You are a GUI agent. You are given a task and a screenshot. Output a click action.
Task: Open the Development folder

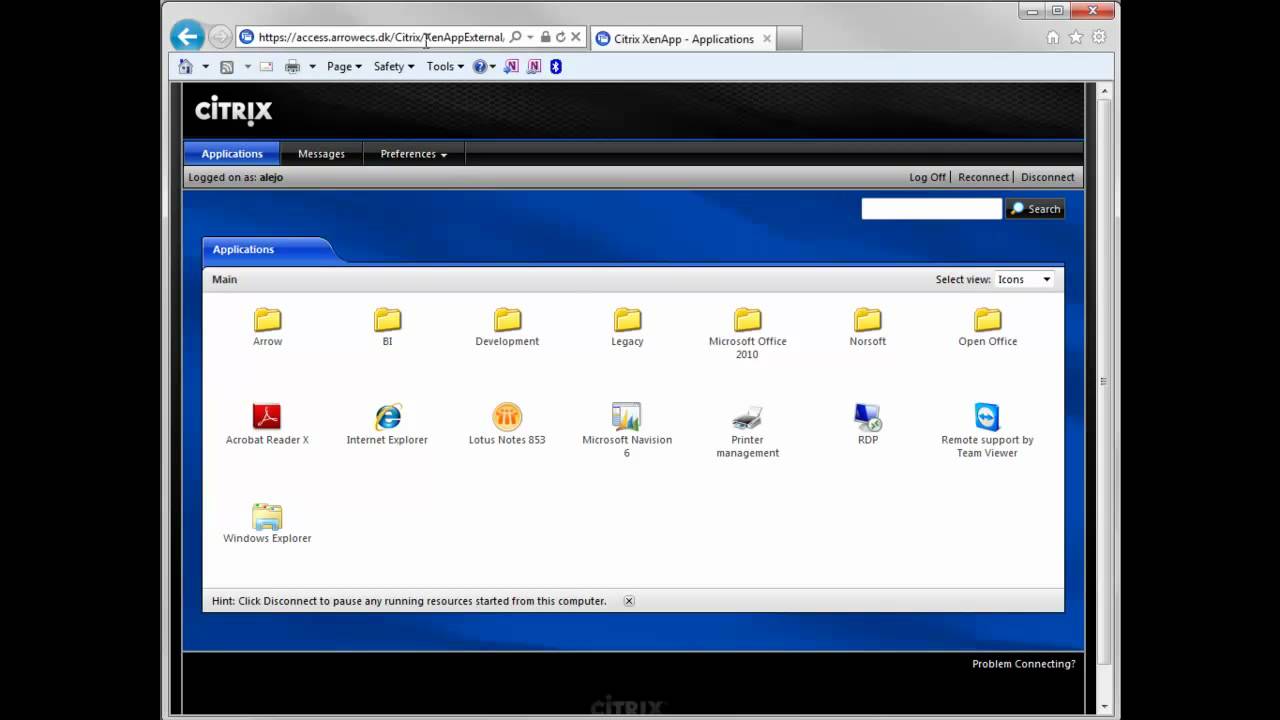pyautogui.click(x=507, y=327)
